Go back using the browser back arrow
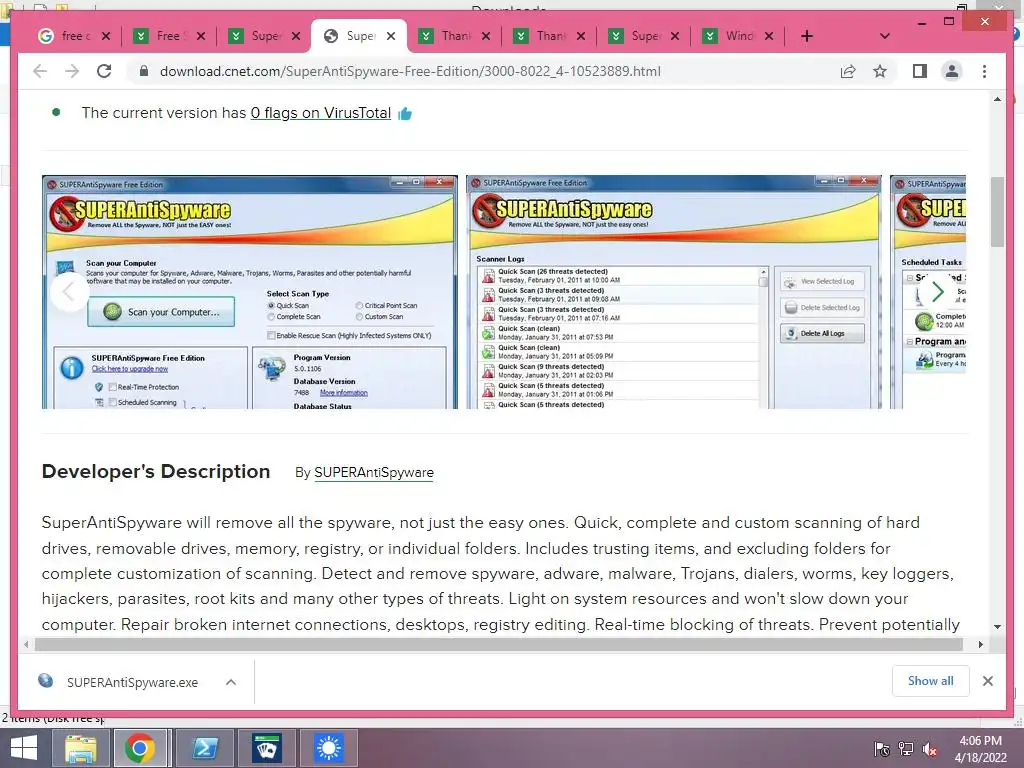This screenshot has width=1024, height=768. (x=40, y=71)
